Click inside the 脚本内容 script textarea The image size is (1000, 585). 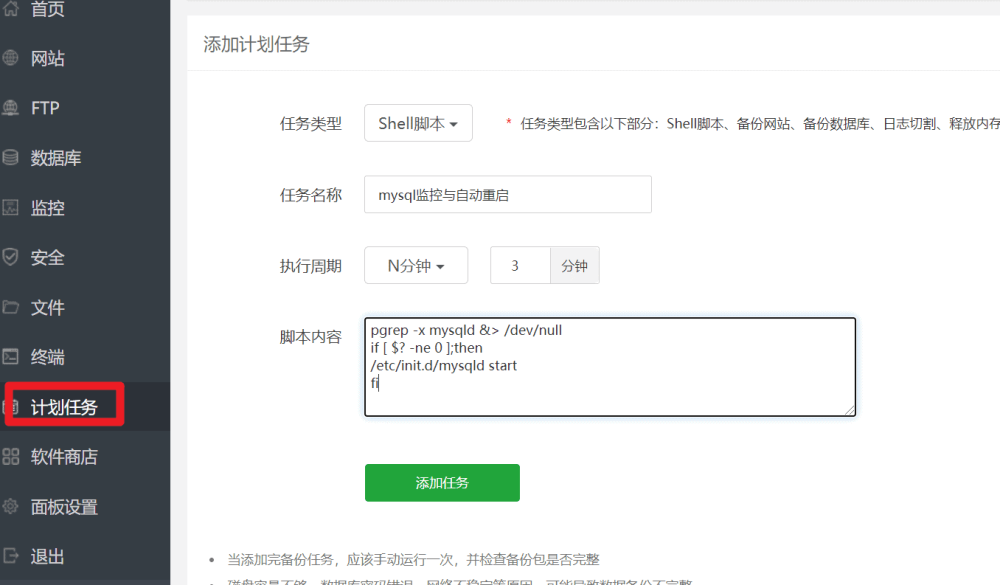(610, 367)
